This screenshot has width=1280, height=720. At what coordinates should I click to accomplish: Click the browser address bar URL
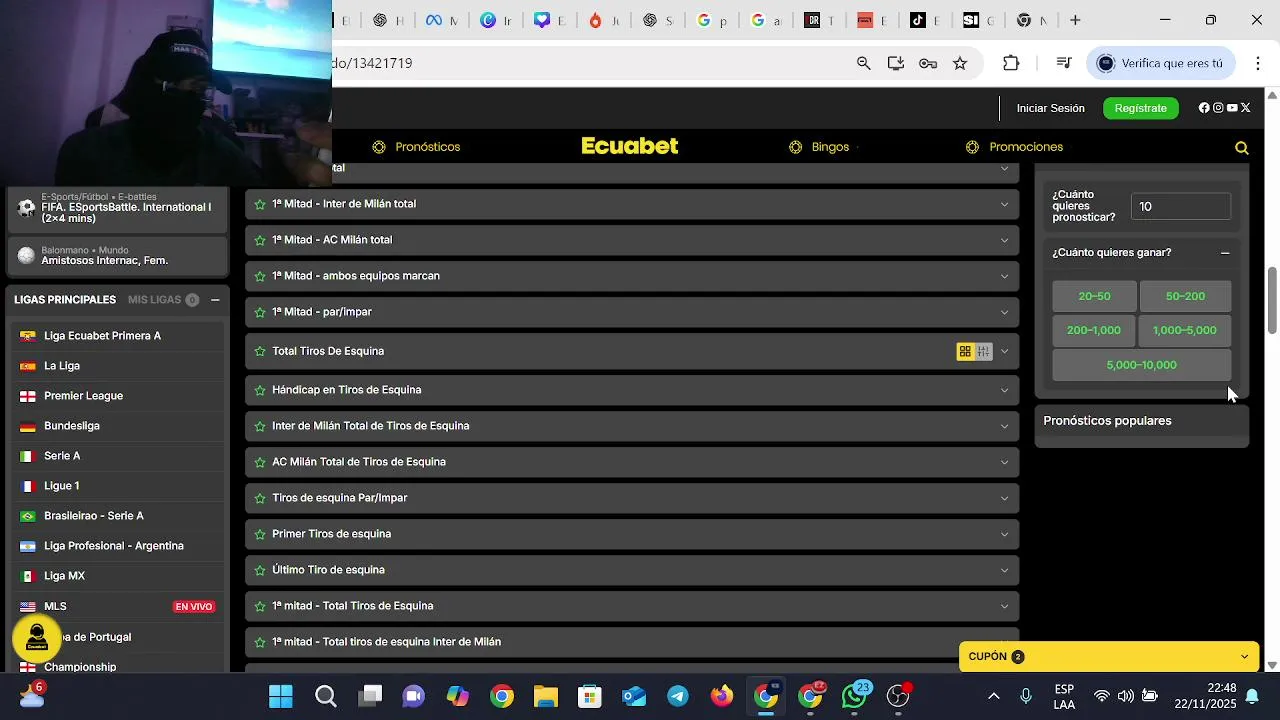click(373, 63)
